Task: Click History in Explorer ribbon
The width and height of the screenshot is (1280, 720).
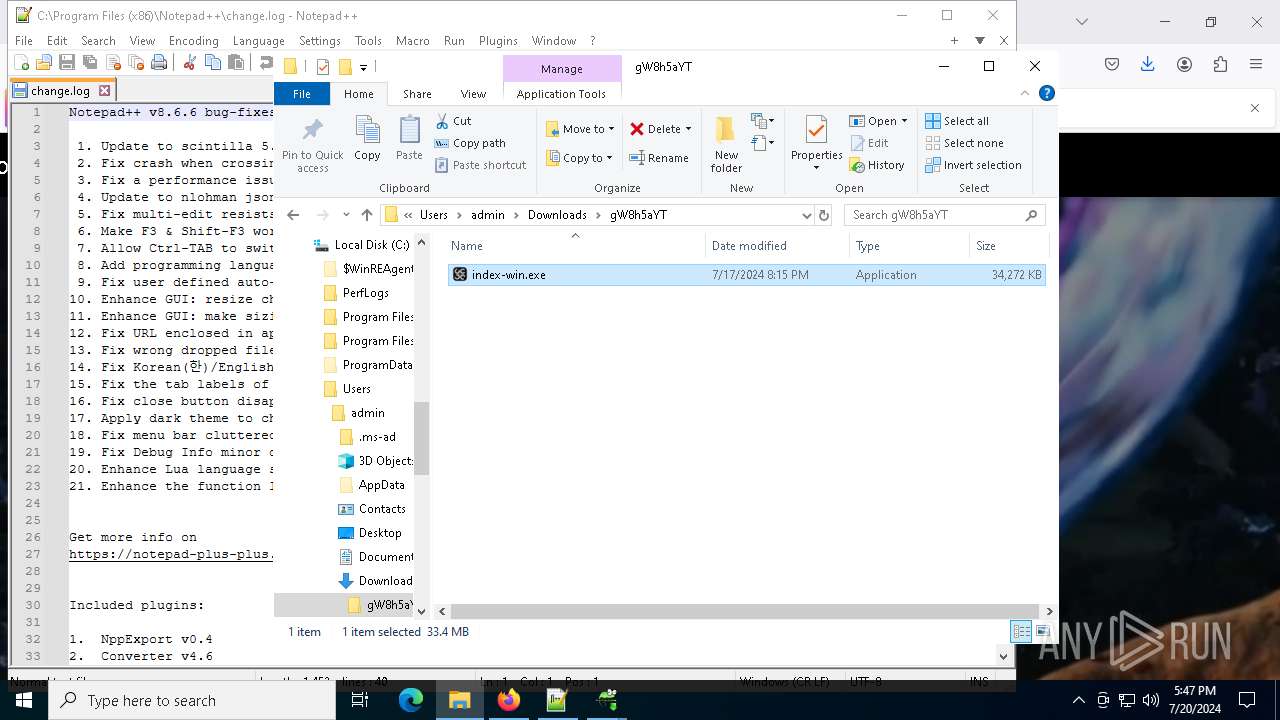Action: click(877, 165)
